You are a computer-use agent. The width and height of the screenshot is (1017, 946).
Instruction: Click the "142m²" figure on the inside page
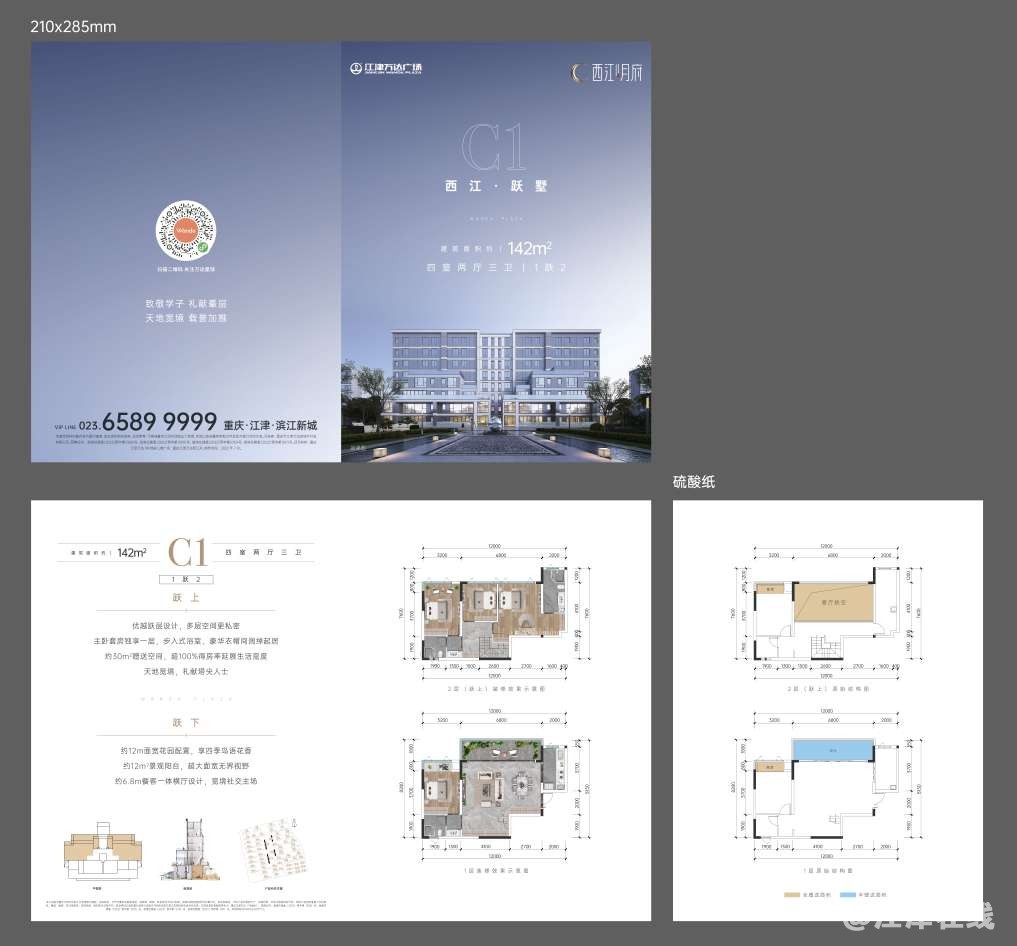click(x=132, y=552)
